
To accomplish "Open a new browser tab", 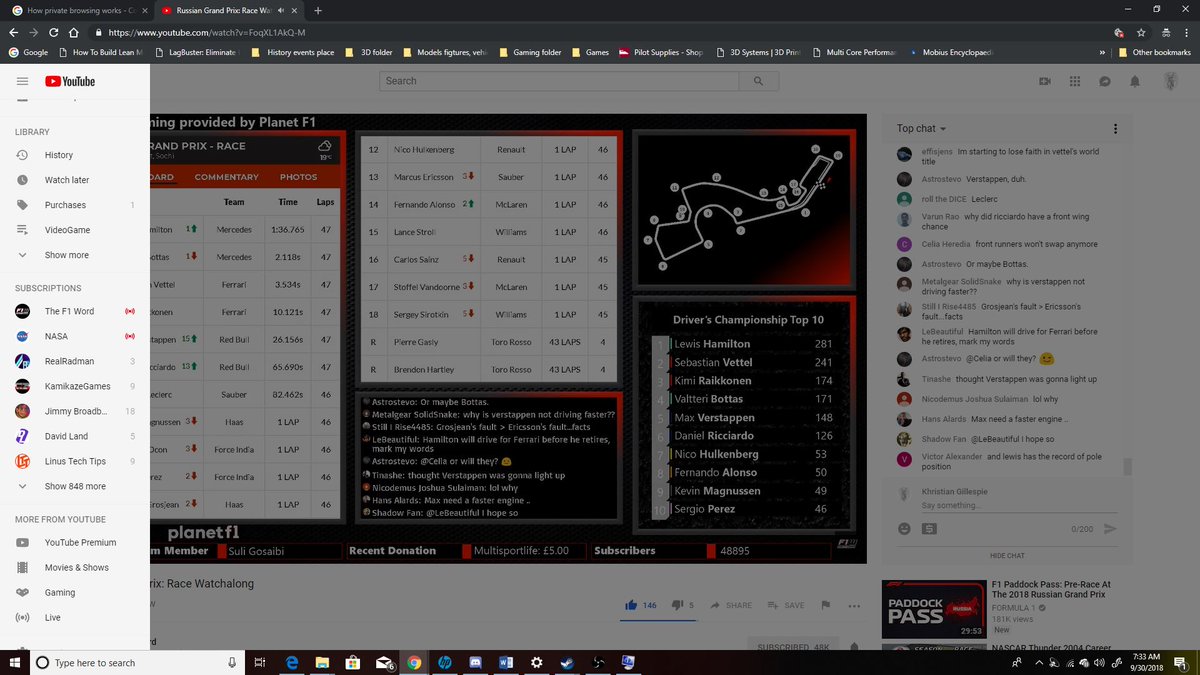I will (x=318, y=10).
